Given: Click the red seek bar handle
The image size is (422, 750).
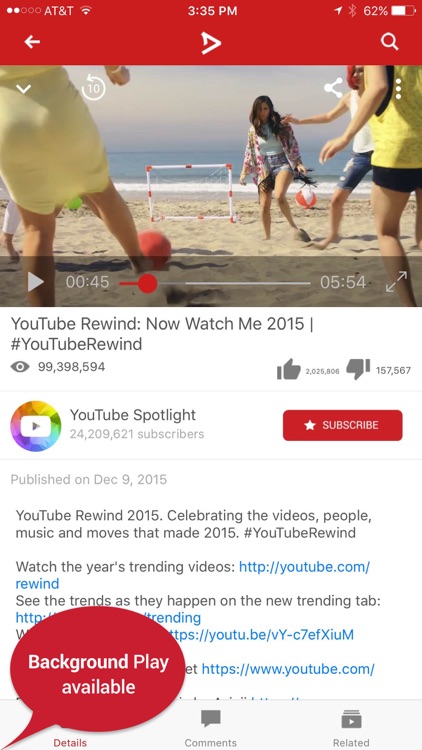Looking at the screenshot, I should click(147, 283).
